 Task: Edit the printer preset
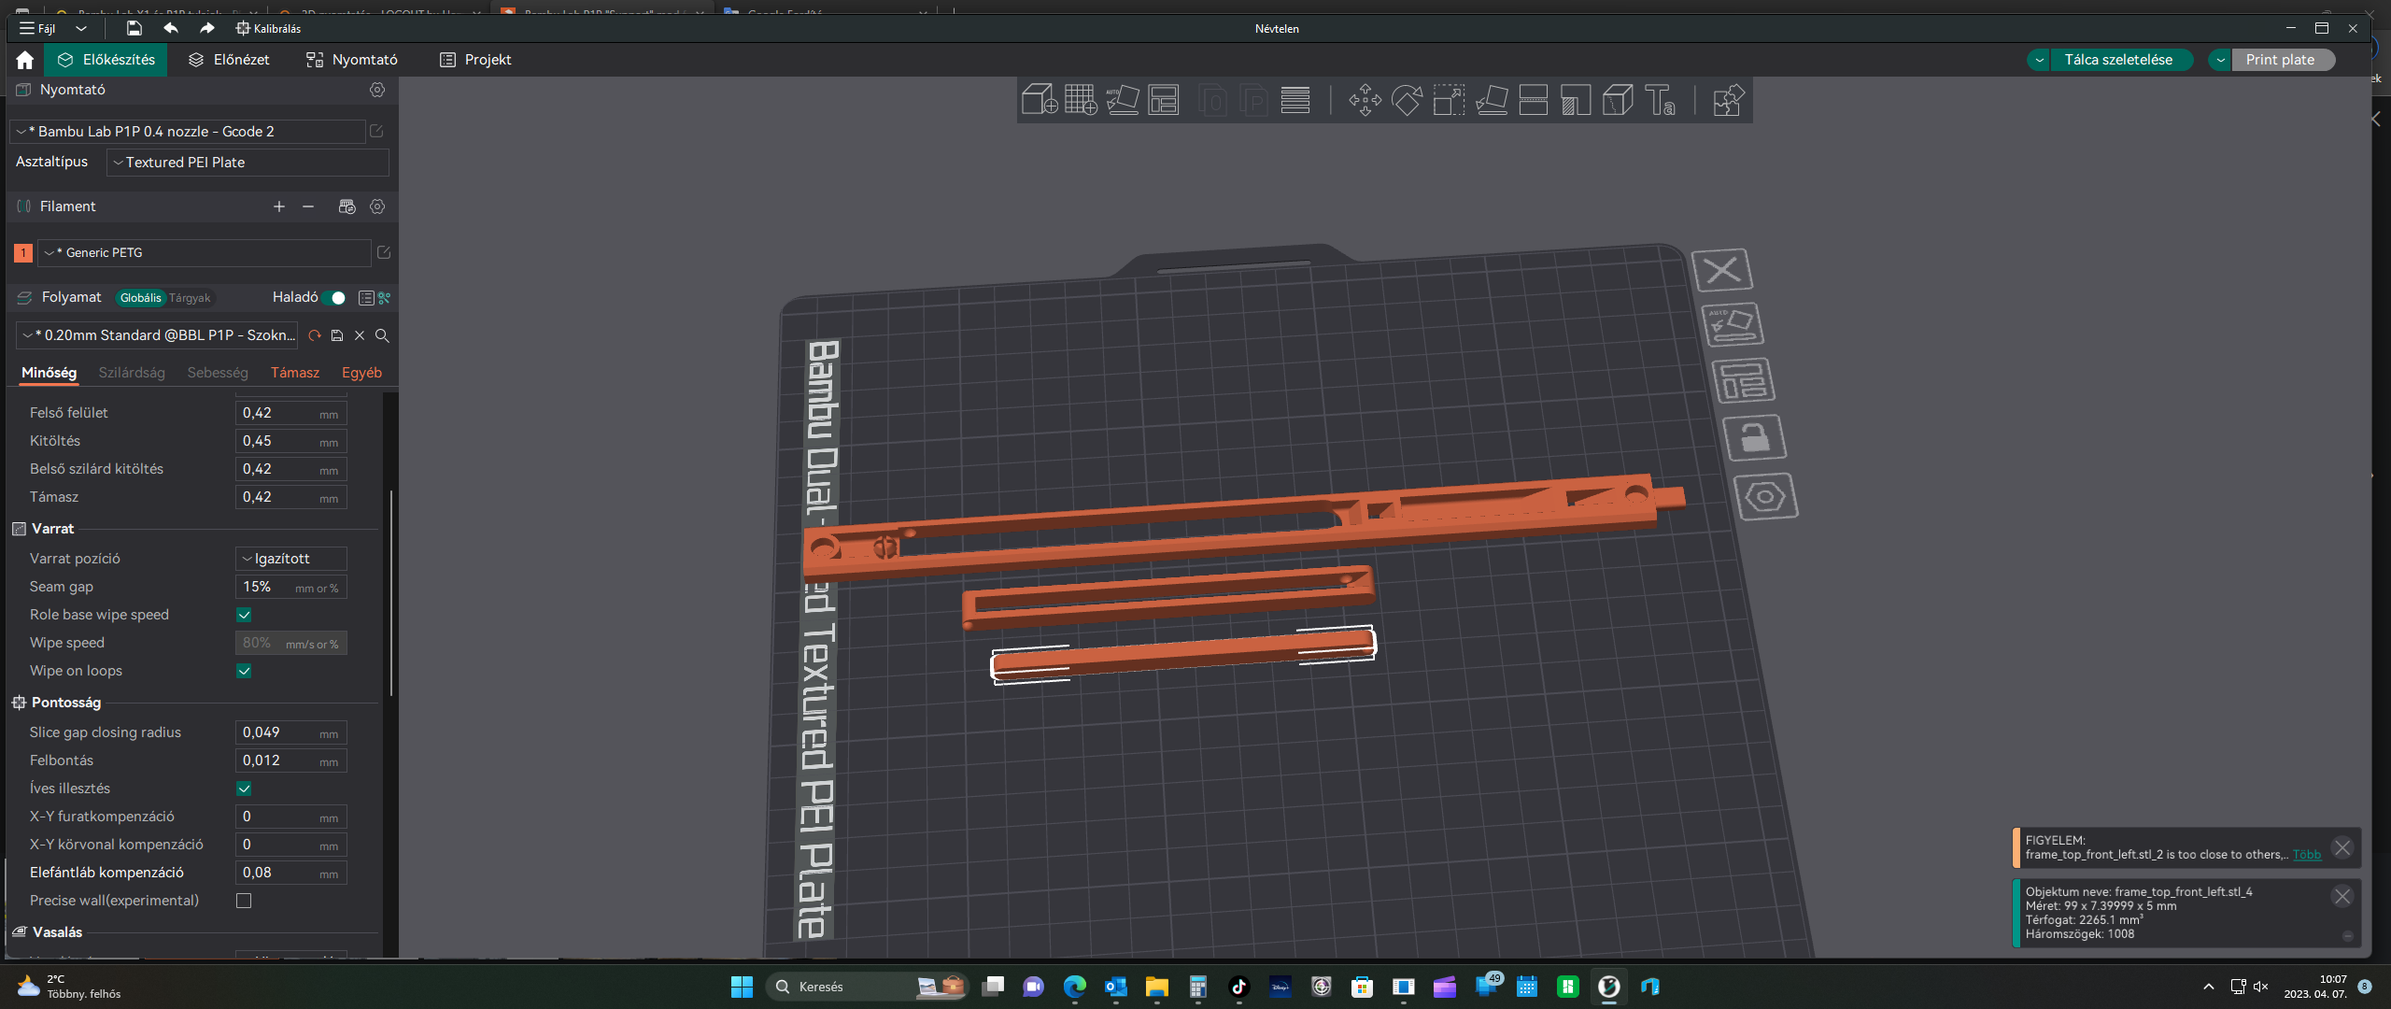tap(377, 131)
